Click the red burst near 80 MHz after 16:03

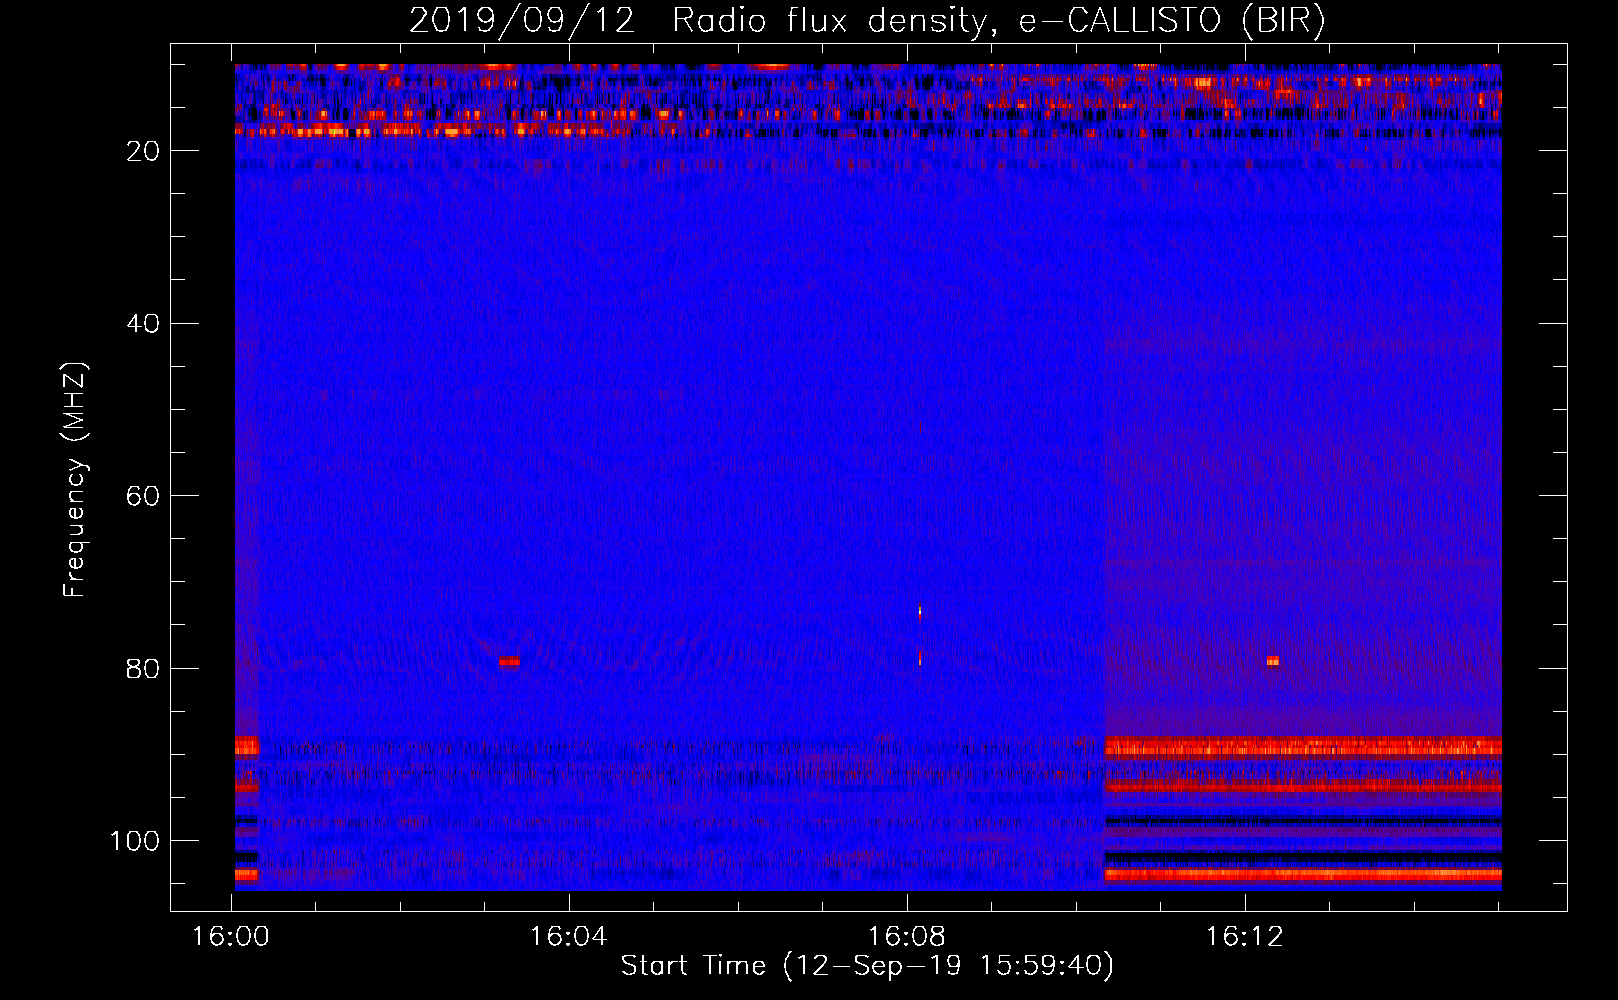coord(509,661)
